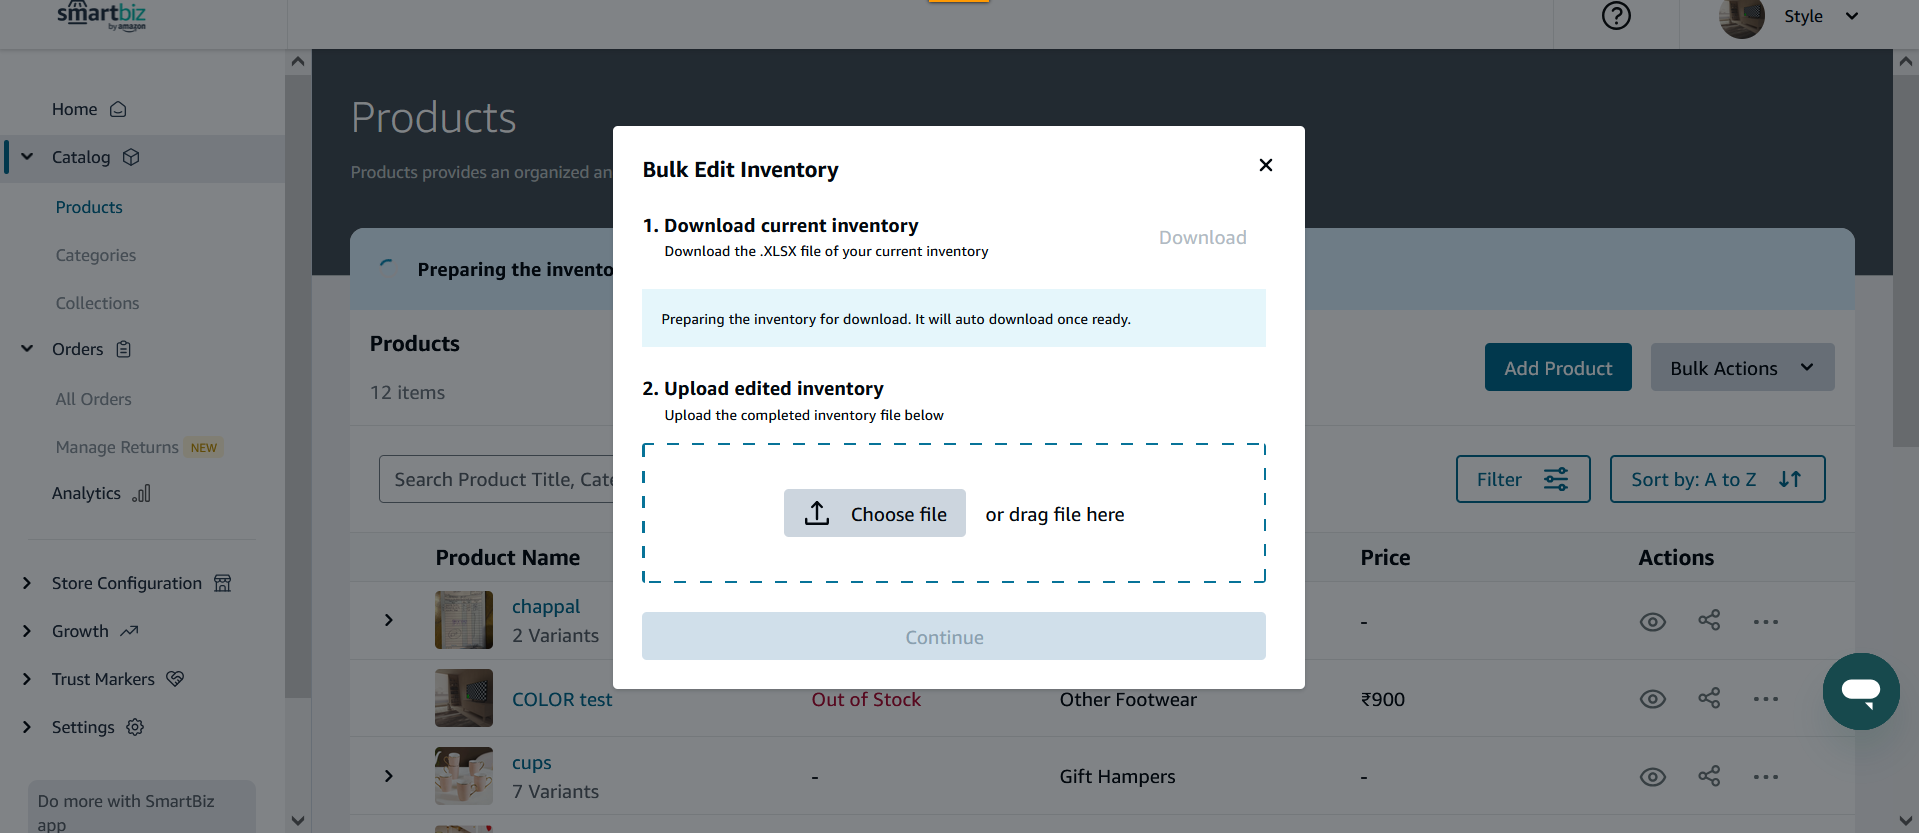The width and height of the screenshot is (1919, 833).
Task: Open more options for COLOR test
Action: point(1766,699)
